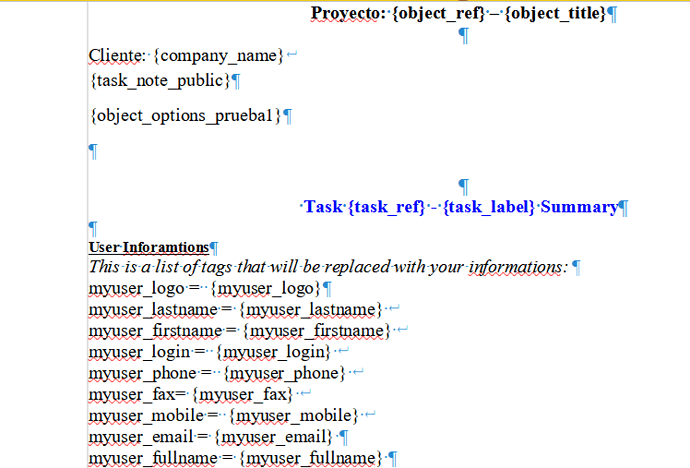The height and width of the screenshot is (468, 690).
Task: Click the {myuser_login} tag in braces
Action: pos(274,352)
